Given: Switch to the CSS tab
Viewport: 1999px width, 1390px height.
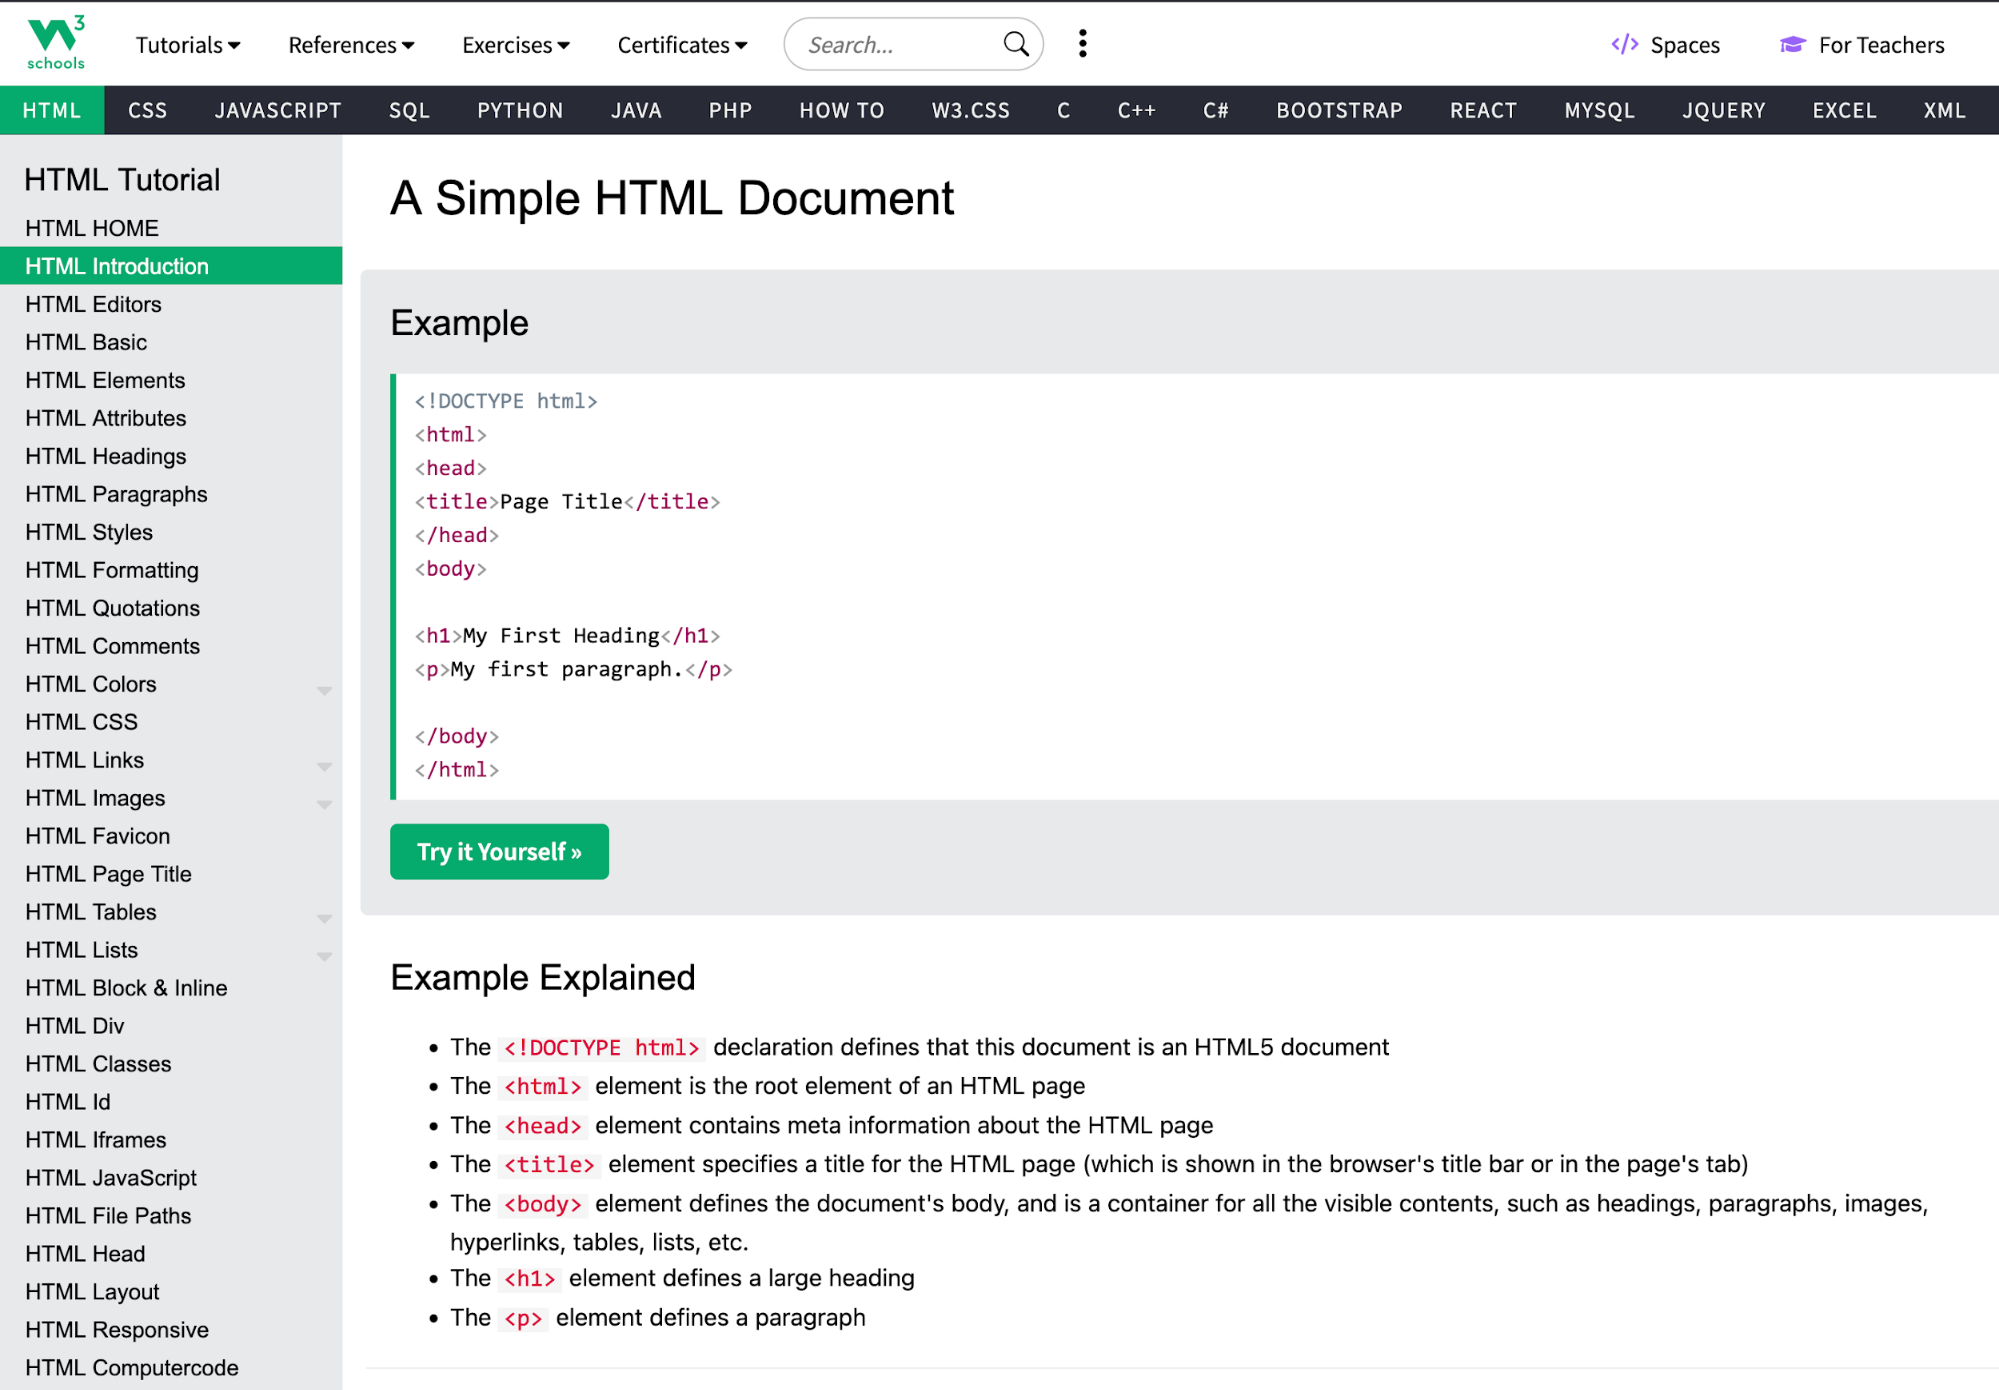Looking at the screenshot, I should click(147, 110).
